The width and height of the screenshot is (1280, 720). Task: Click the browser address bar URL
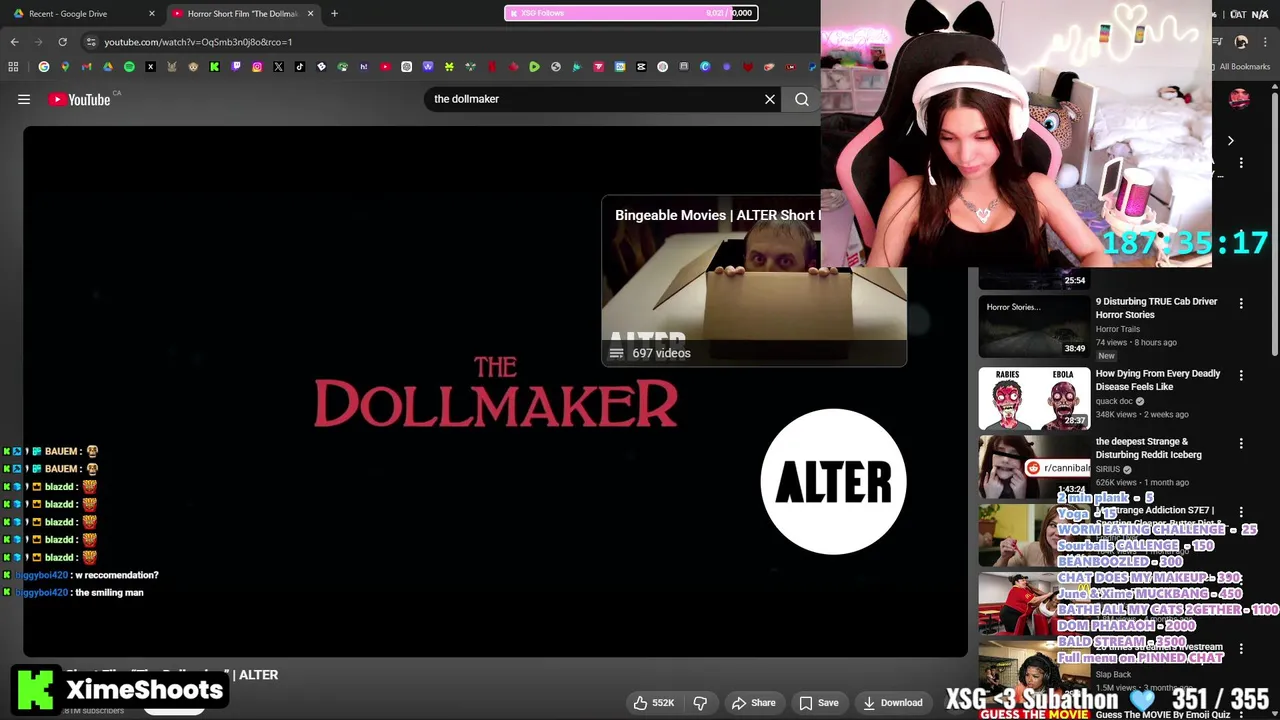(x=198, y=42)
